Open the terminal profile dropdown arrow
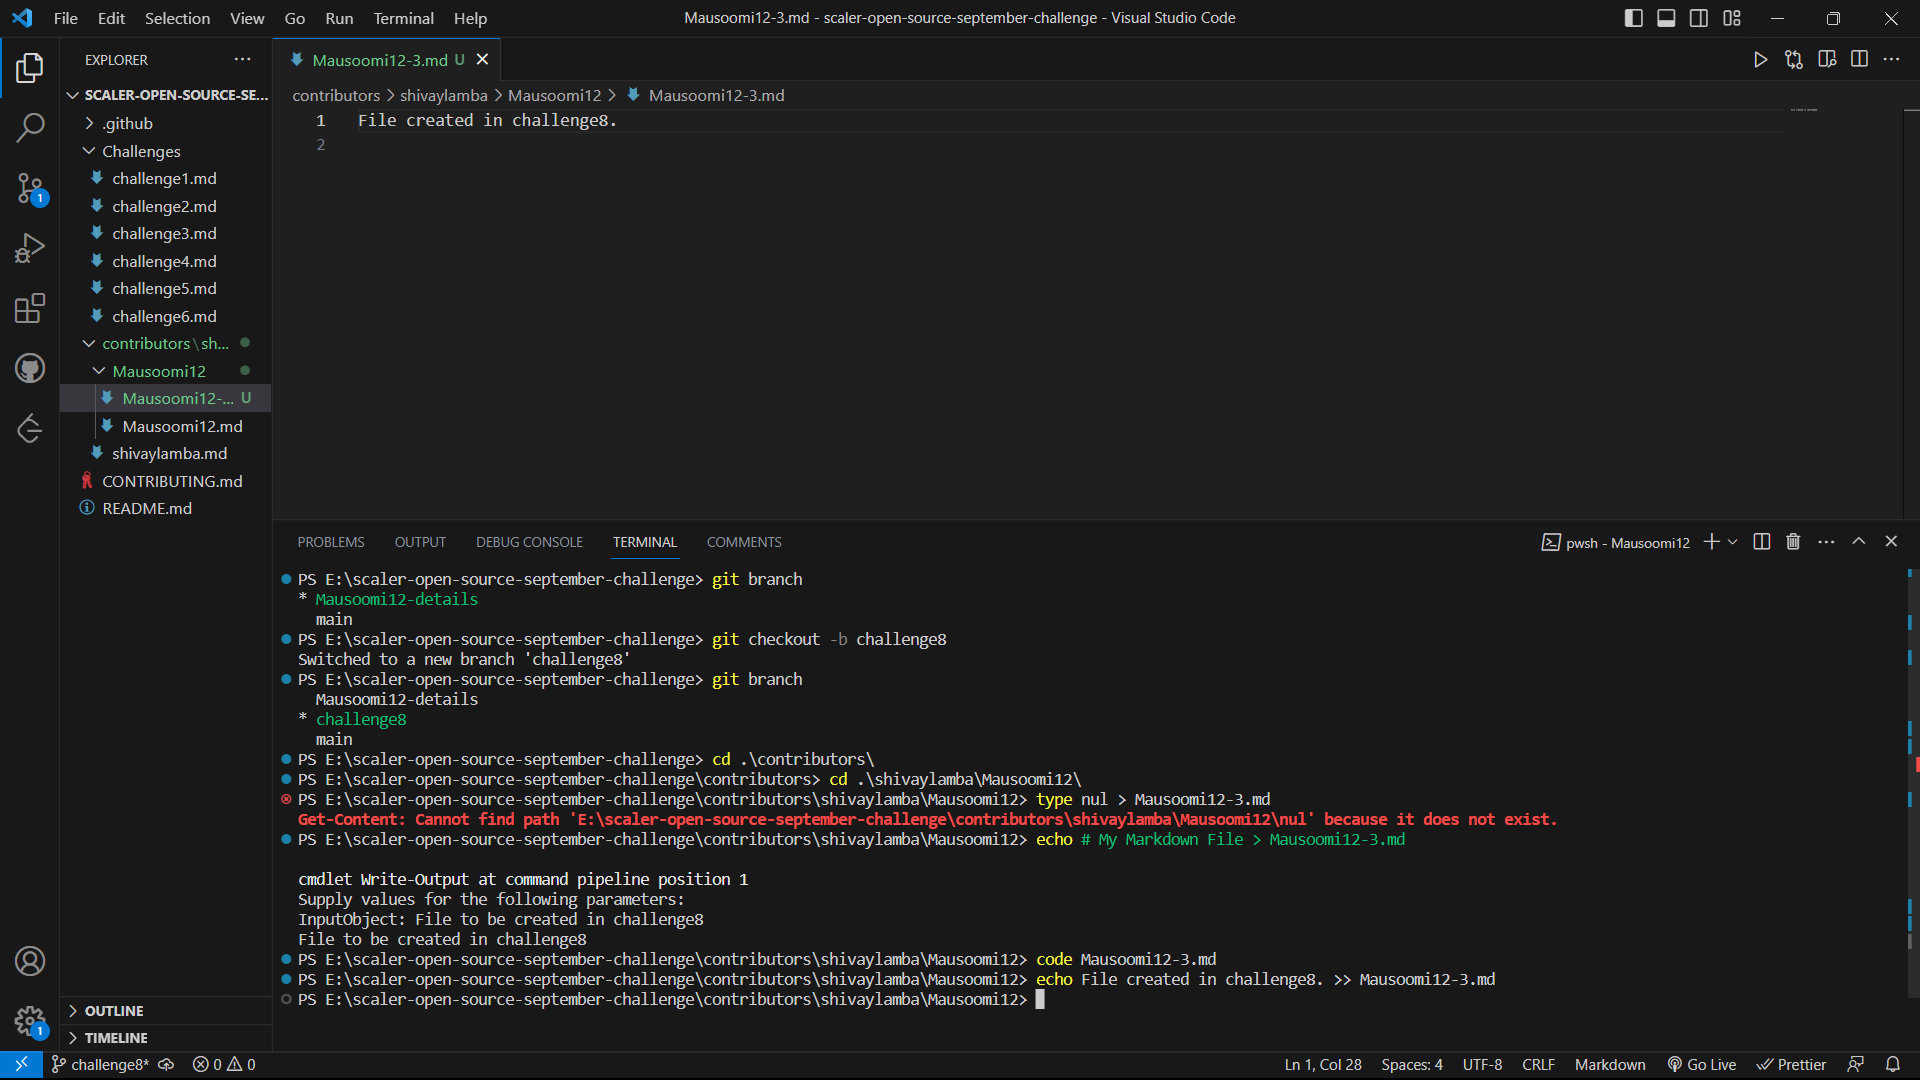The height and width of the screenshot is (1080, 1920). [x=1730, y=541]
